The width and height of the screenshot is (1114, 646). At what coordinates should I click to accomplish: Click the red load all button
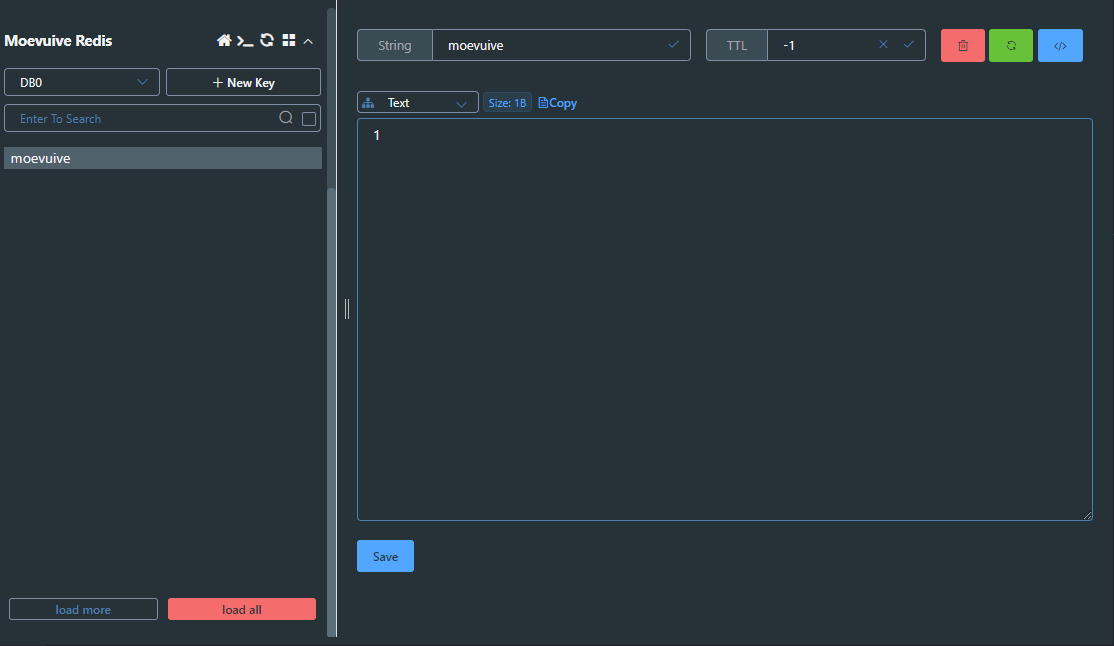242,609
